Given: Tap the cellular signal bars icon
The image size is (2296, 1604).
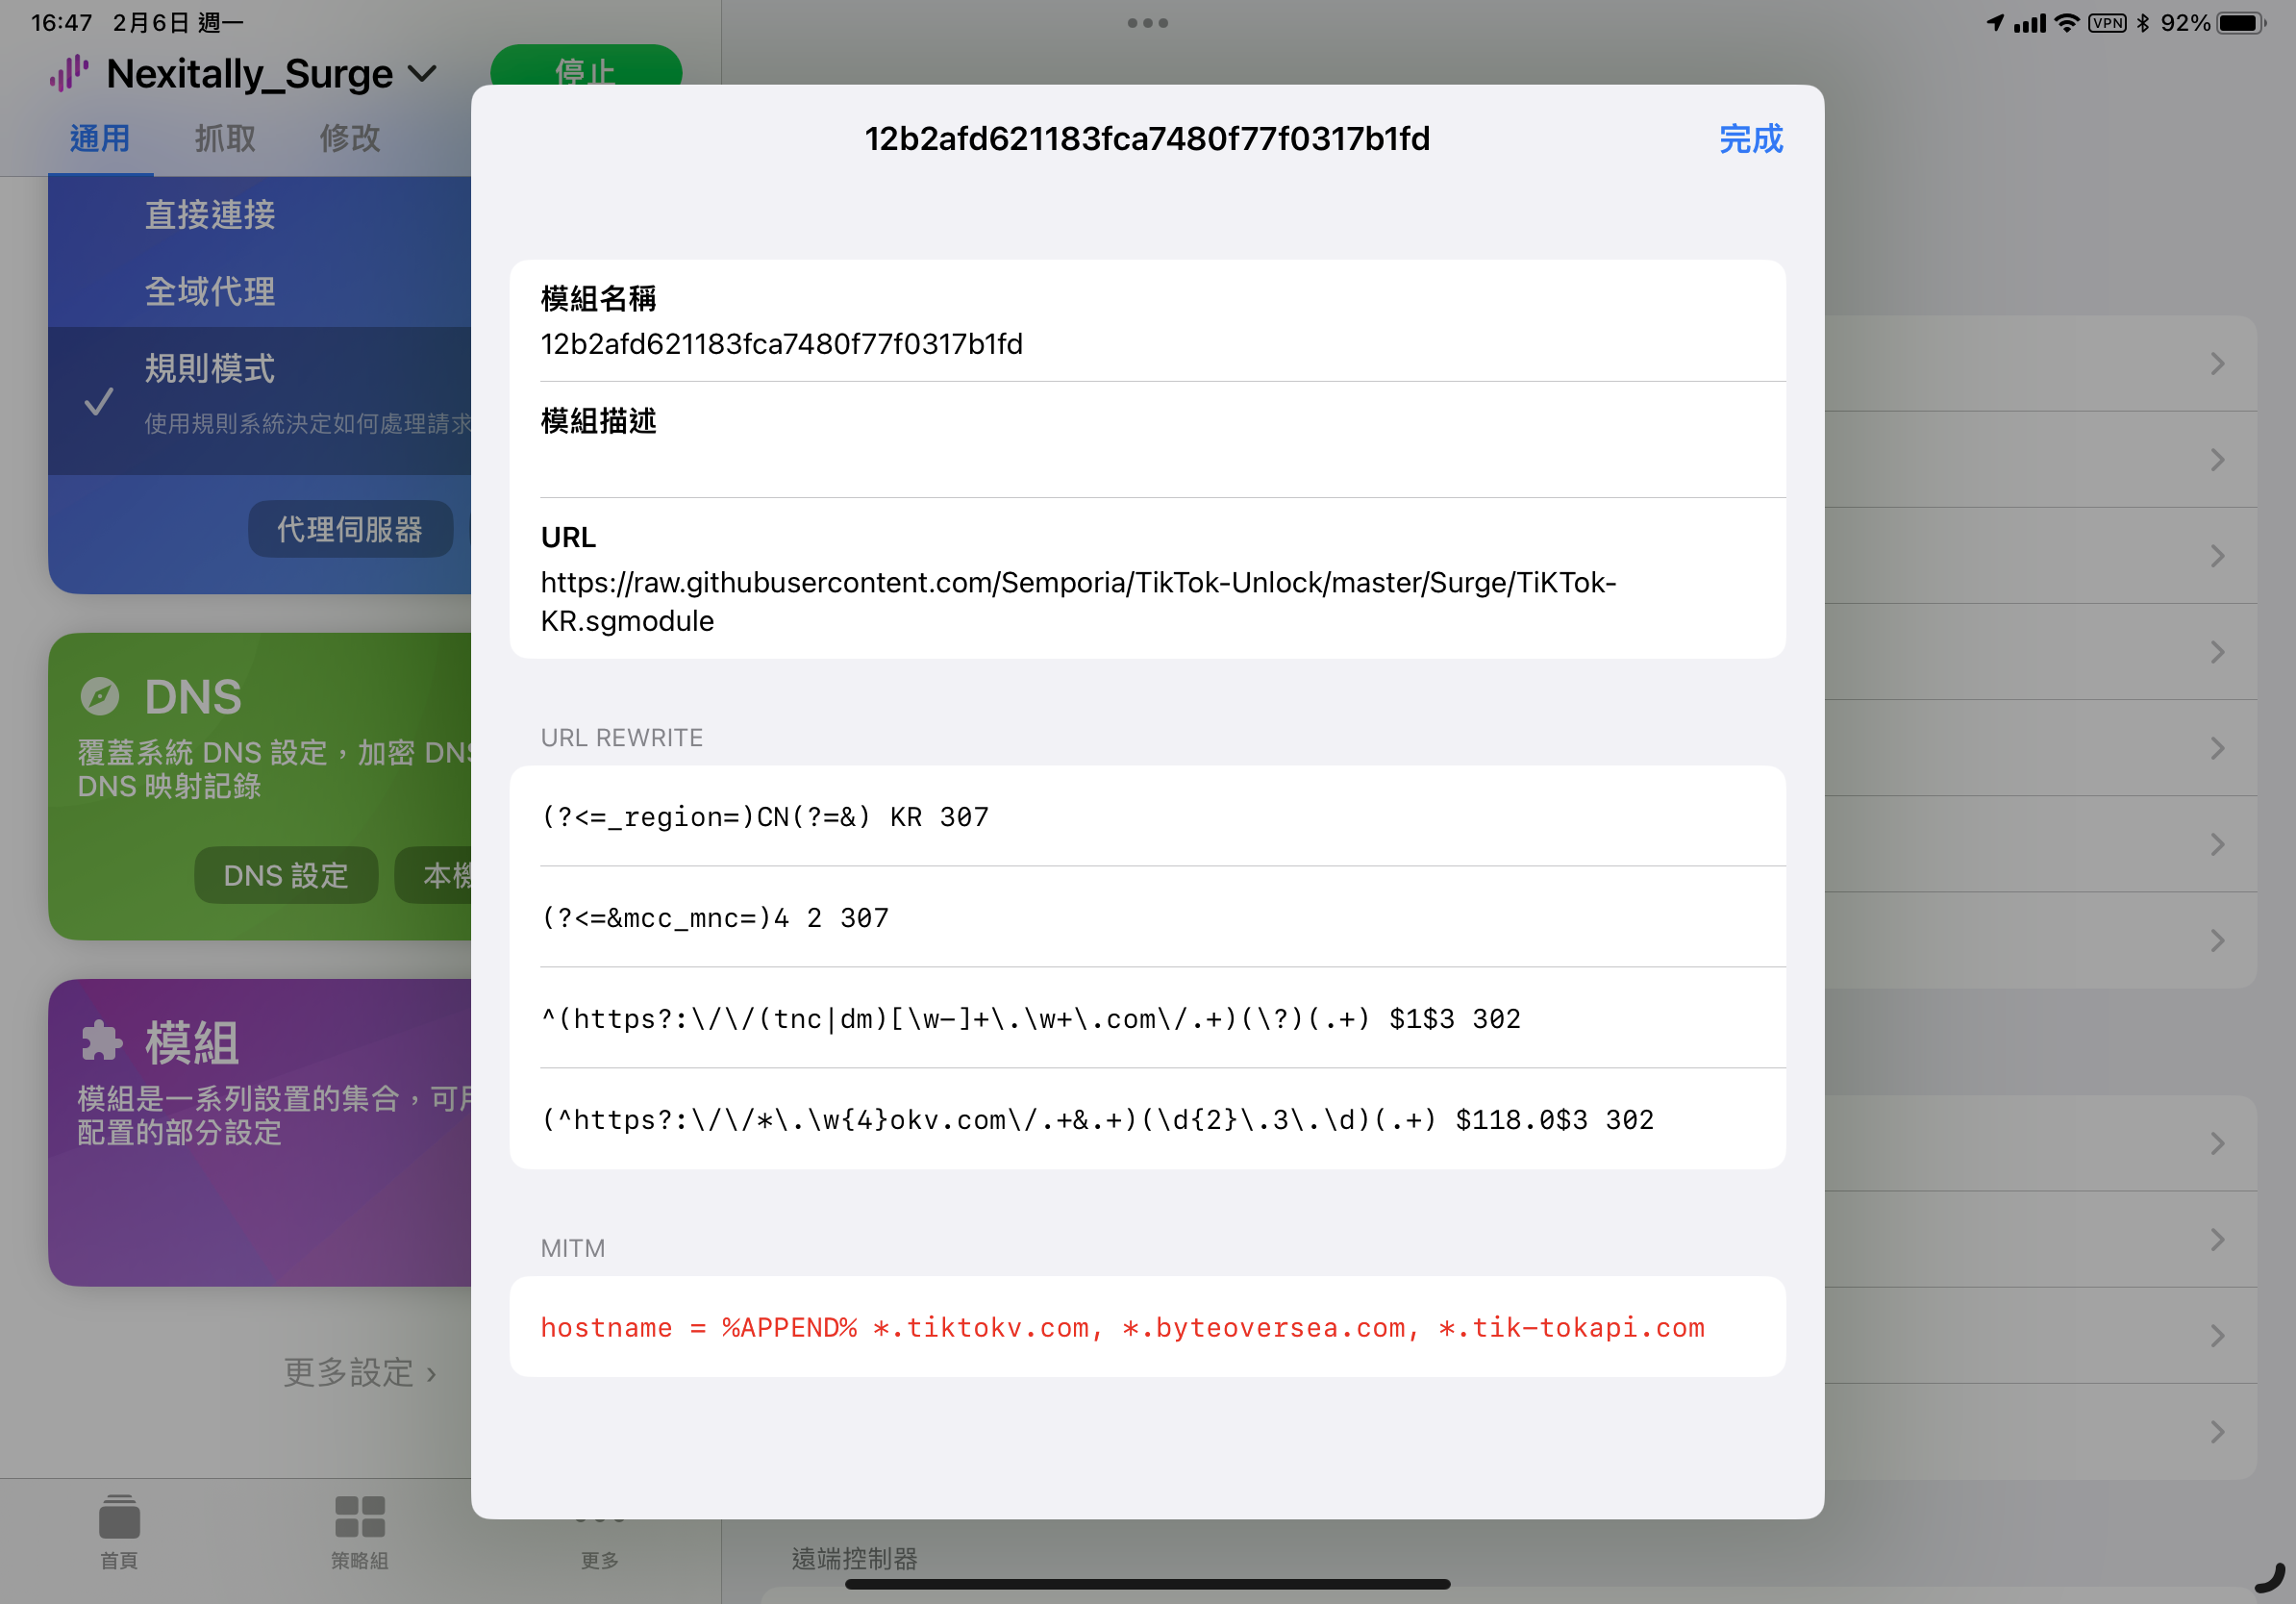Looking at the screenshot, I should [2030, 23].
